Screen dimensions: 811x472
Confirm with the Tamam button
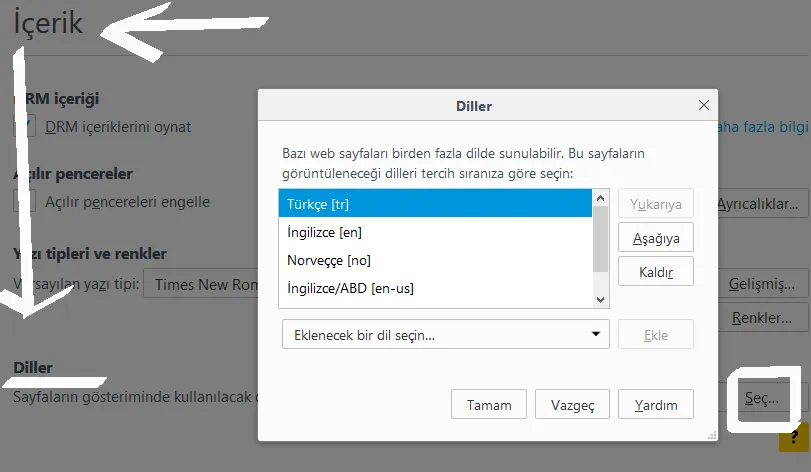pos(489,405)
